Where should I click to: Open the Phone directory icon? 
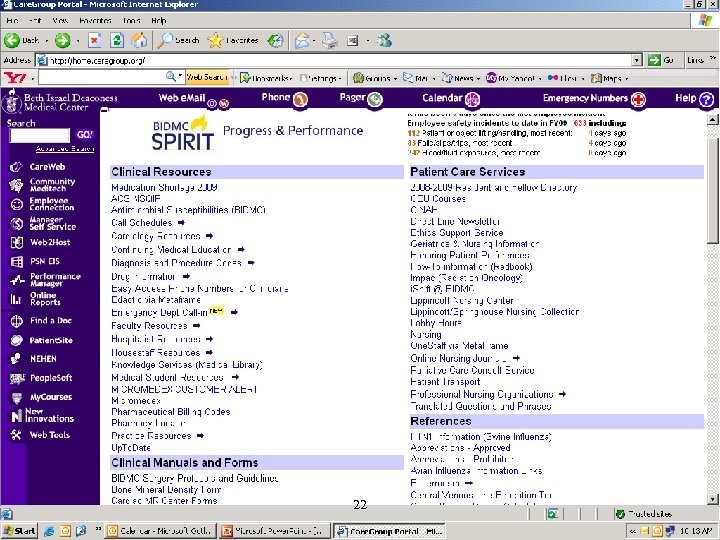click(300, 99)
